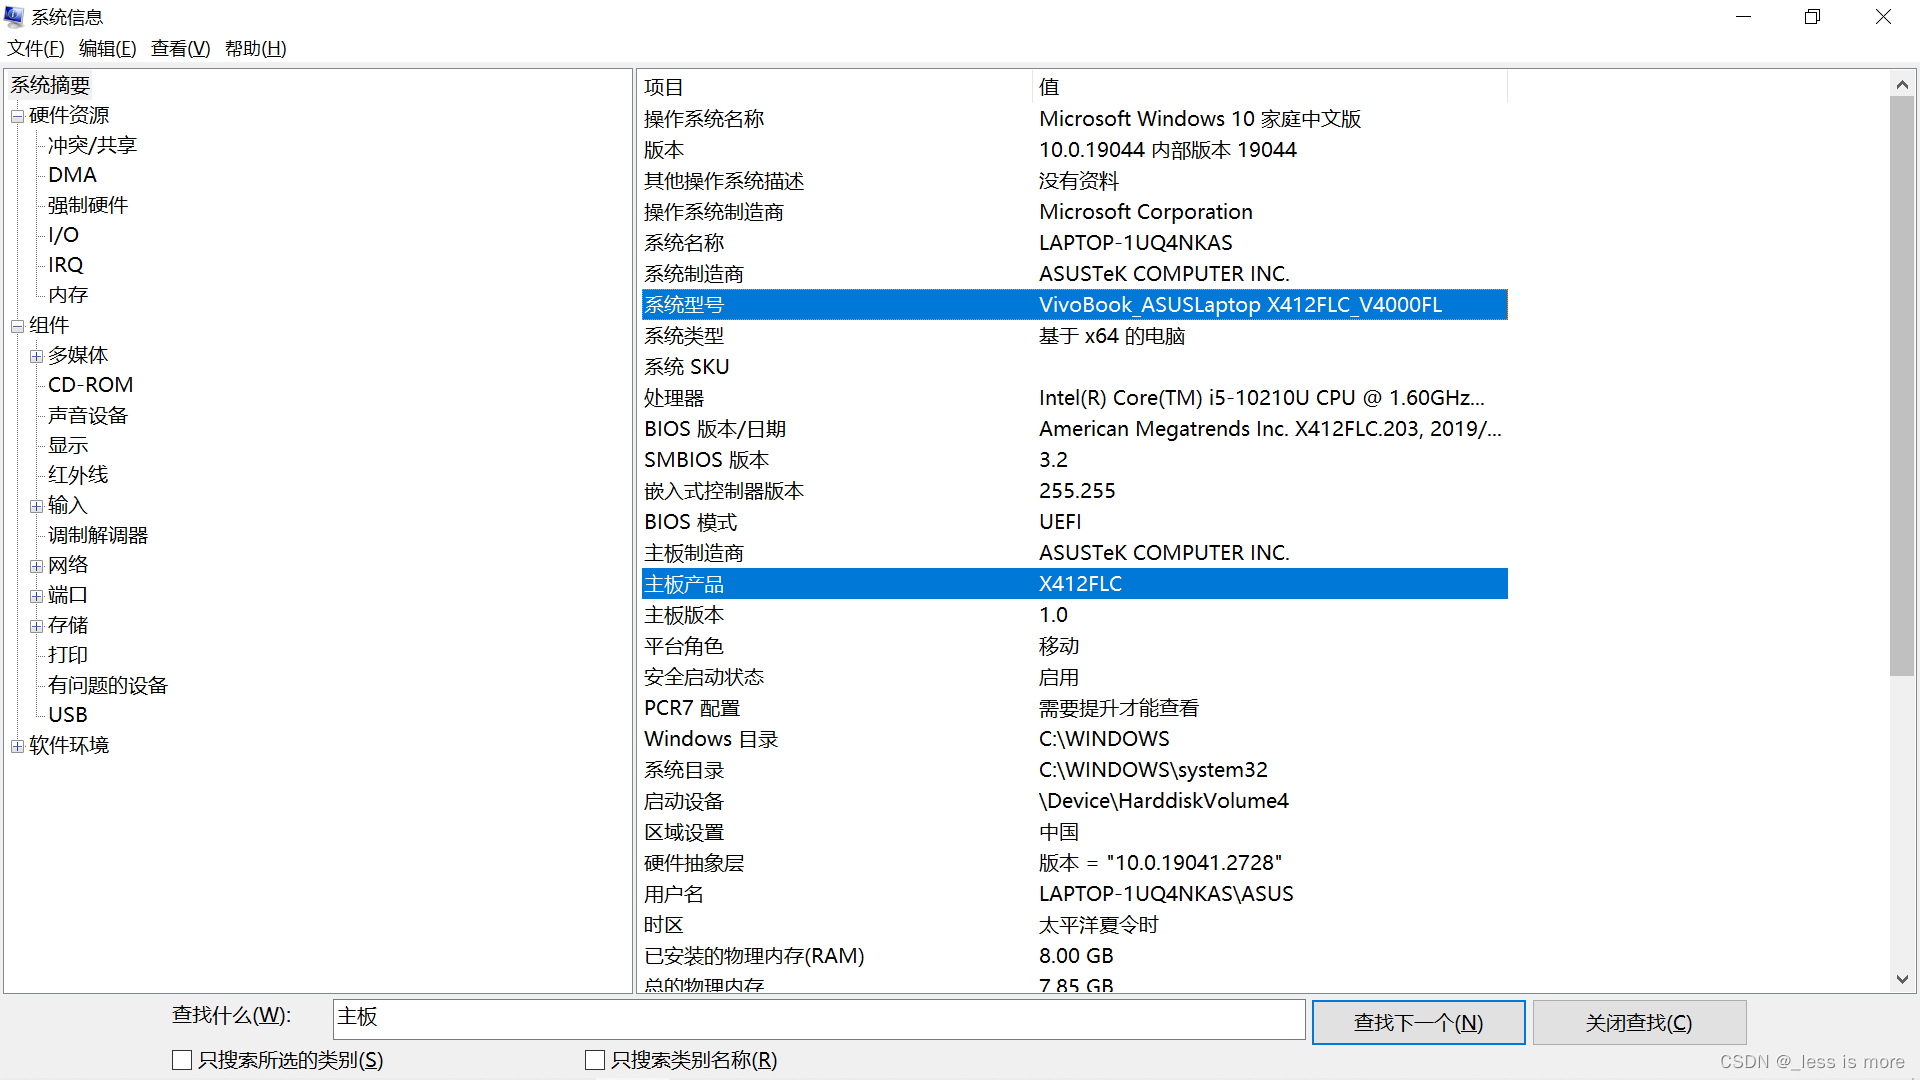The height and width of the screenshot is (1080, 1920).
Task: Expand the 软件环境 tree node
Action: [17, 746]
